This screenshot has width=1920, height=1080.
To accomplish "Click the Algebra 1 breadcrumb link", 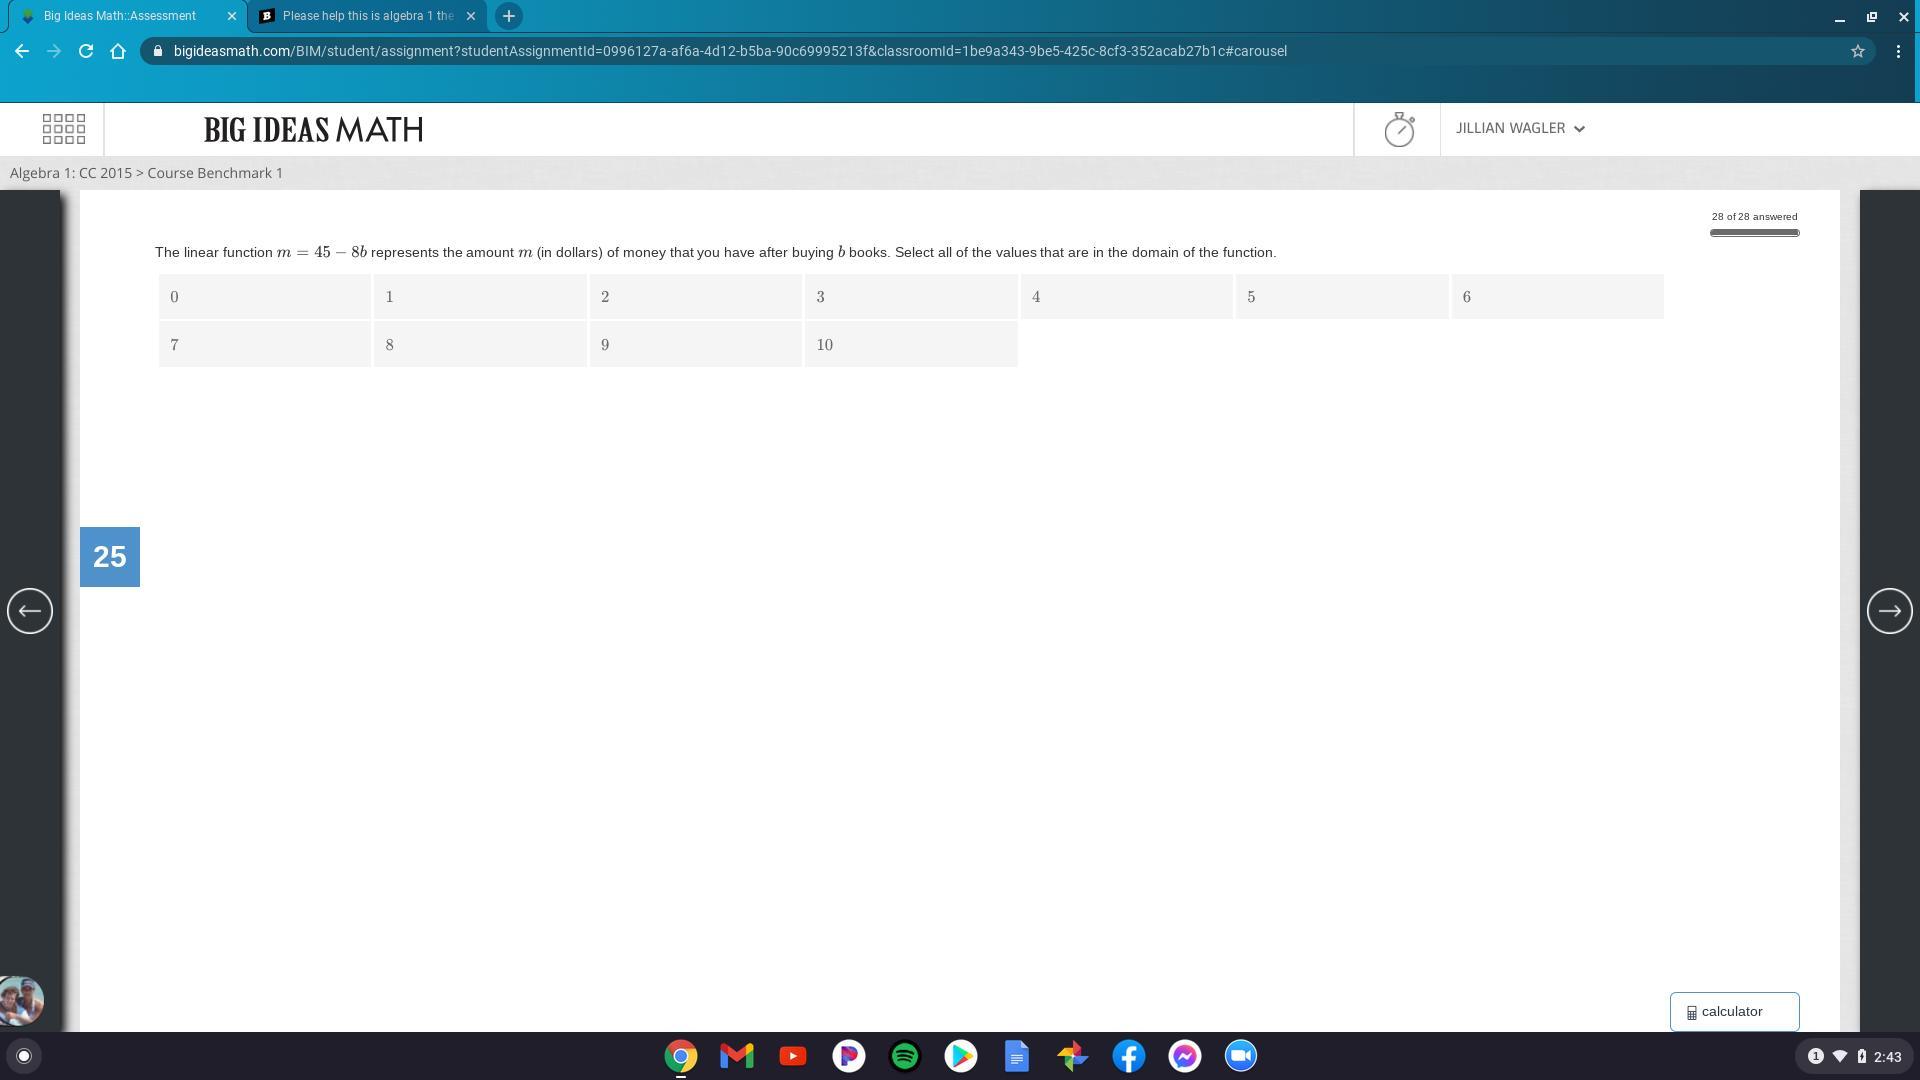I will pos(70,173).
